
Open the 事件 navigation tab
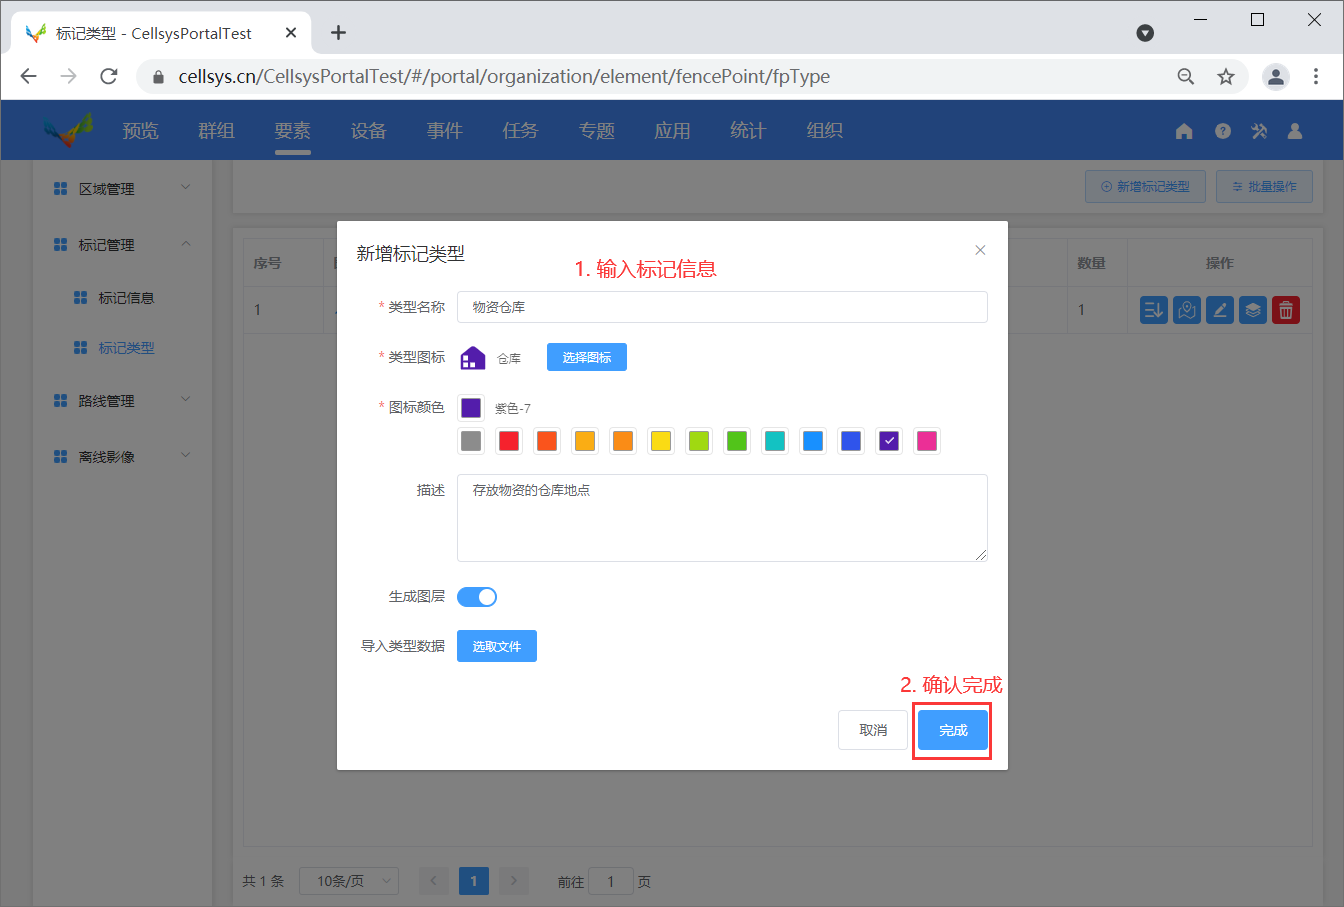(x=445, y=131)
